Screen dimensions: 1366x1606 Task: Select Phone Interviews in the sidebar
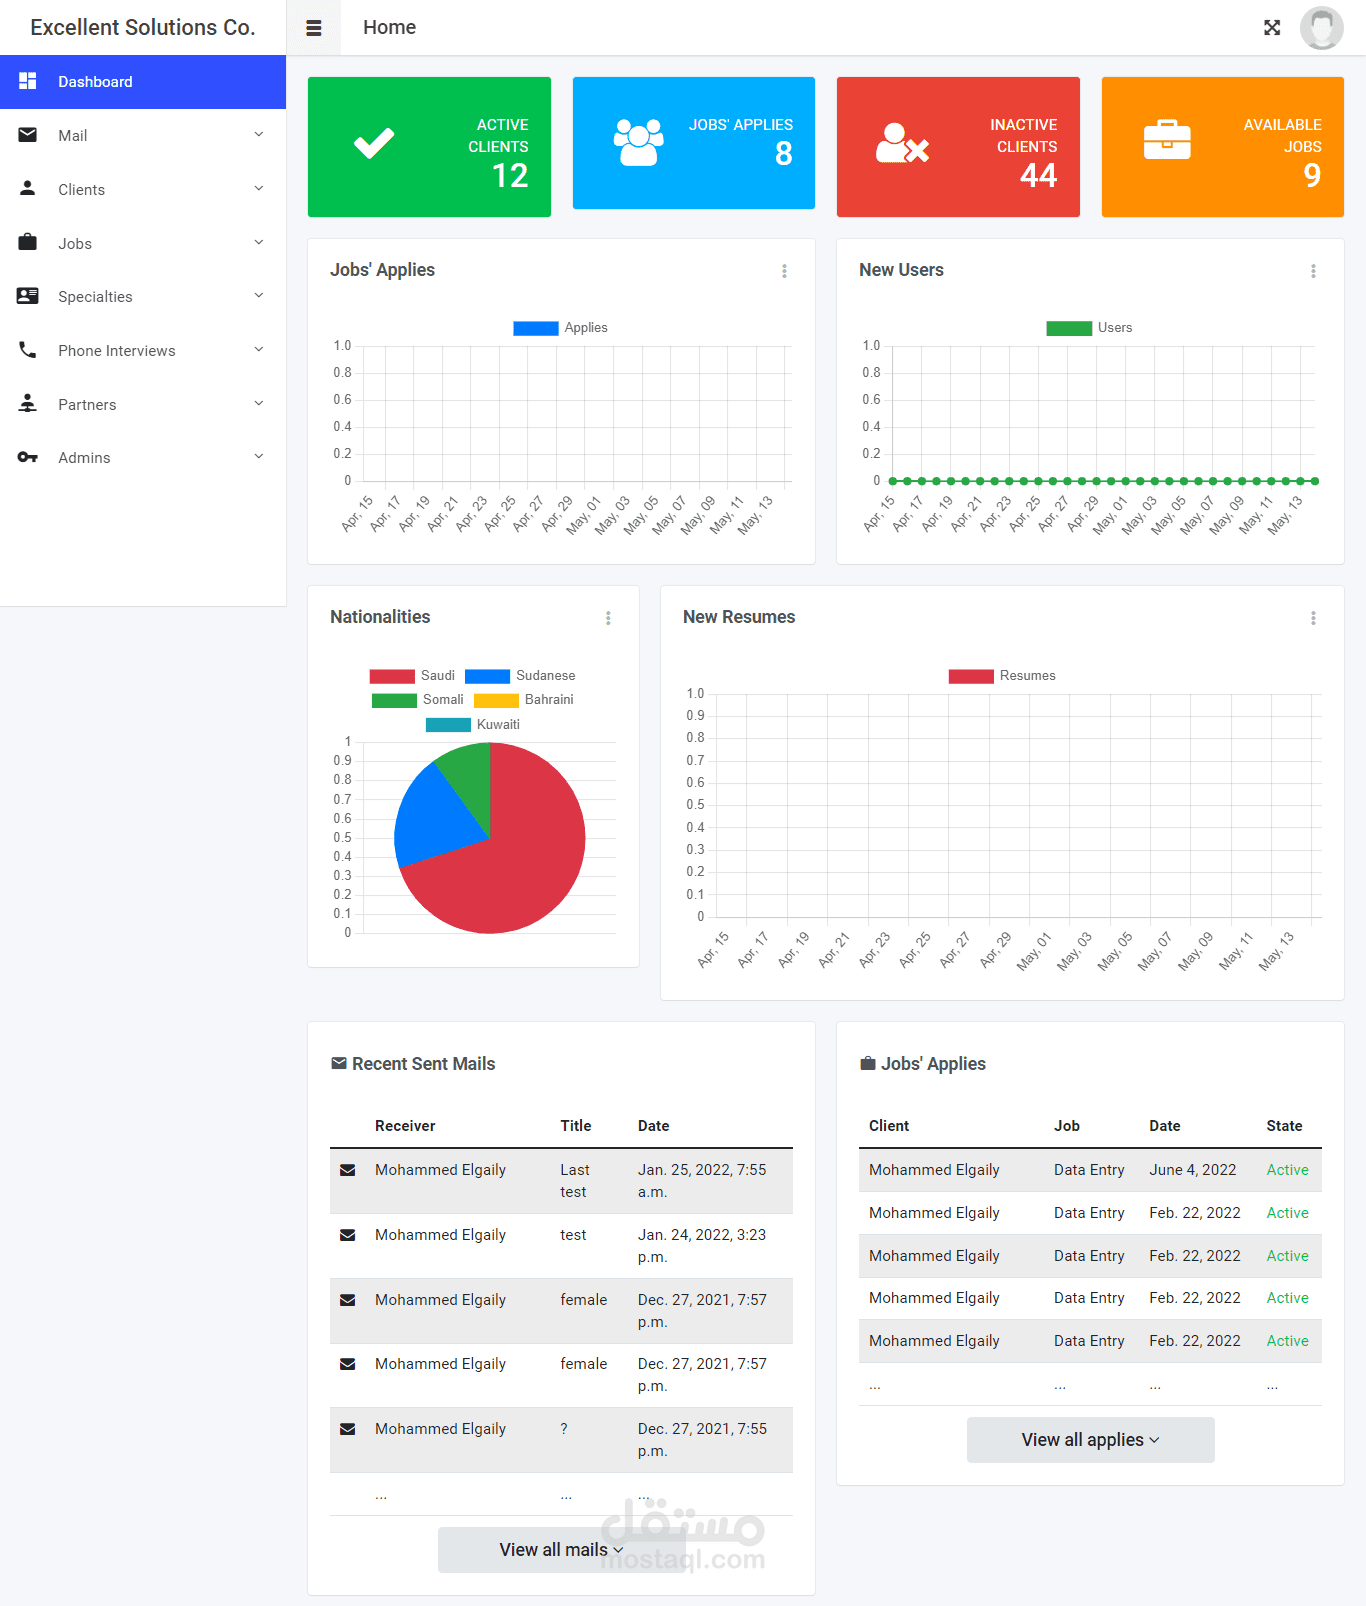point(143,350)
